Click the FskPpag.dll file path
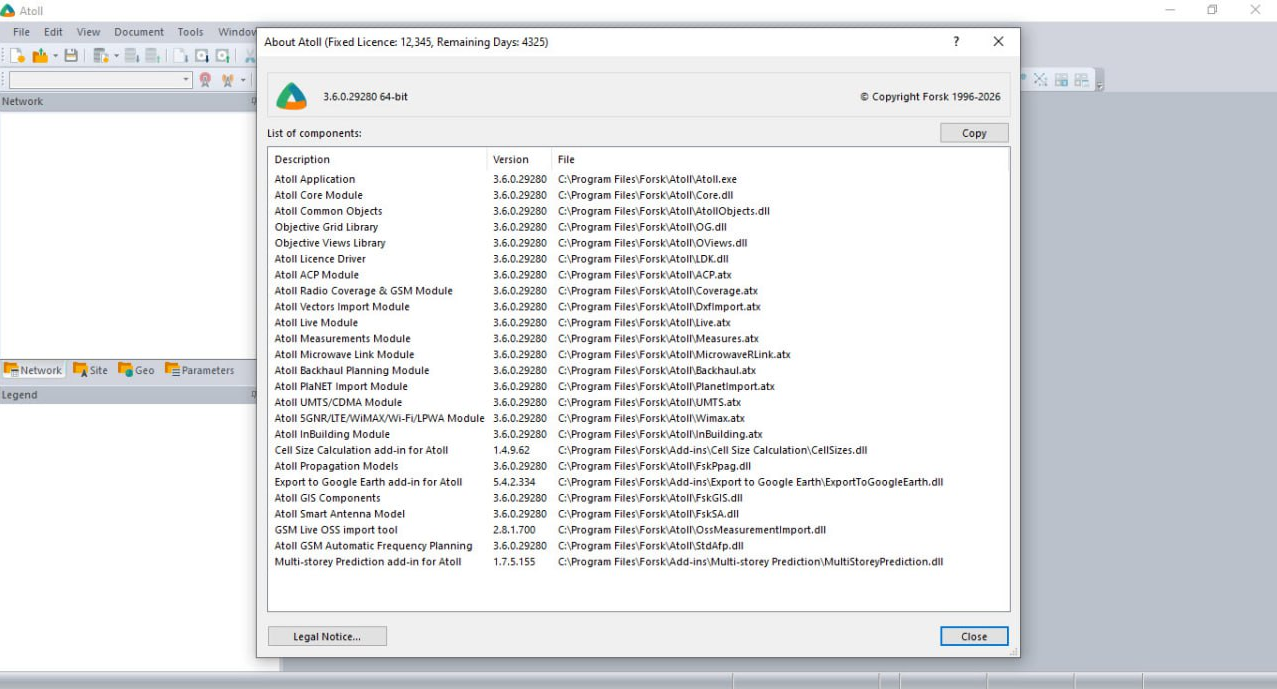This screenshot has height=689, width=1277. (654, 466)
